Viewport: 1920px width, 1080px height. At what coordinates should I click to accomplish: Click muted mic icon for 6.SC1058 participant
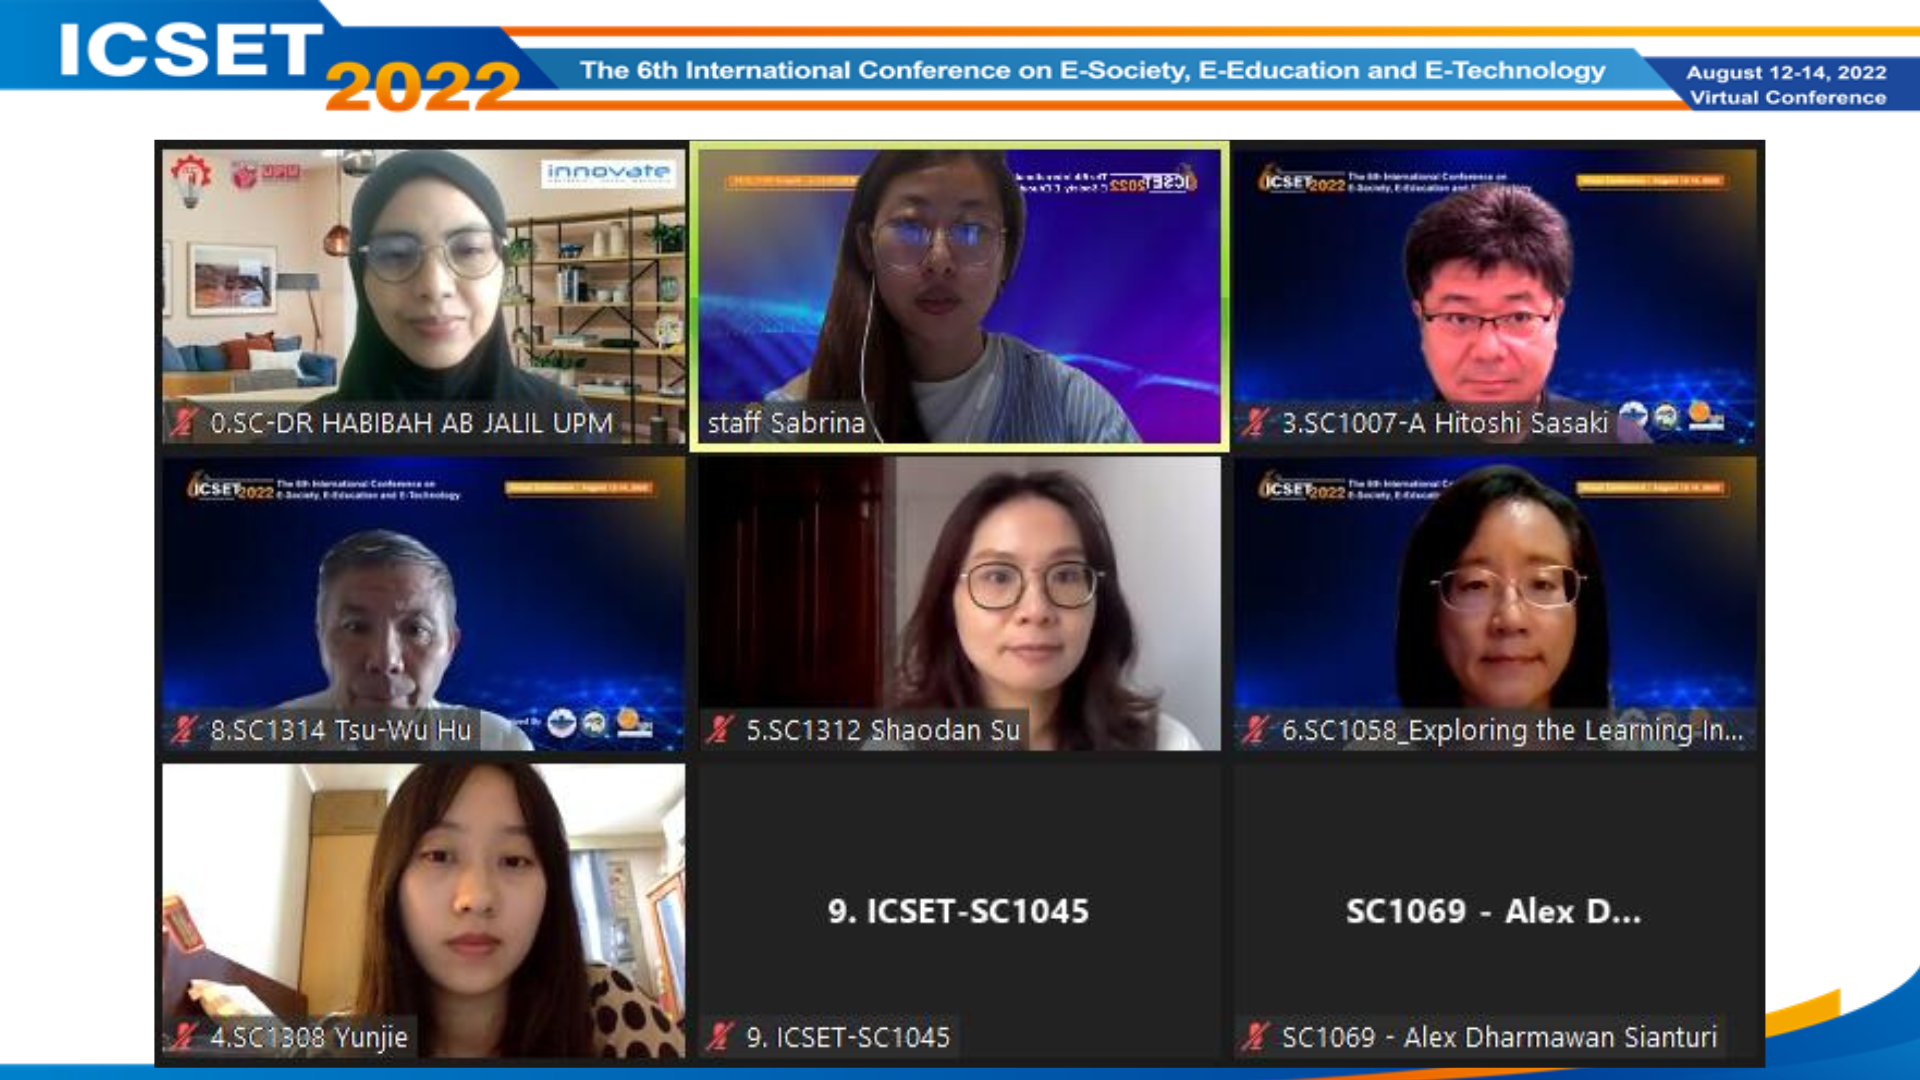pos(1255,730)
